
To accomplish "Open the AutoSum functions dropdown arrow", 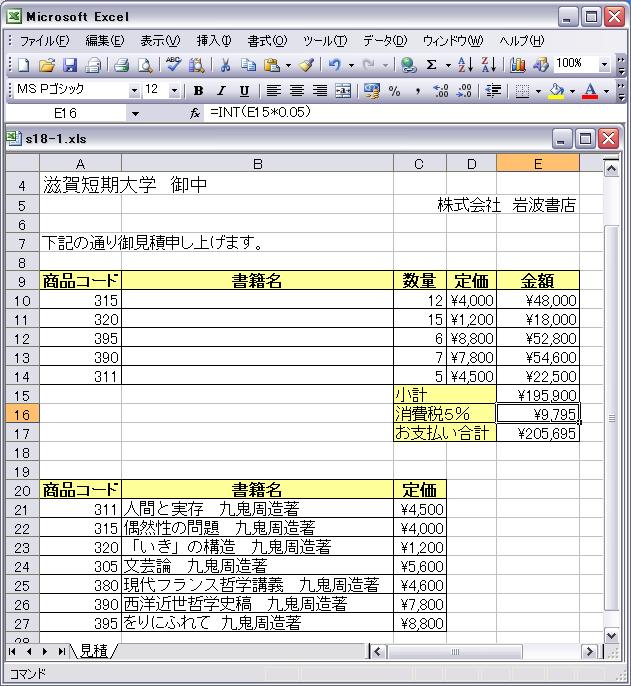I will (x=448, y=66).
